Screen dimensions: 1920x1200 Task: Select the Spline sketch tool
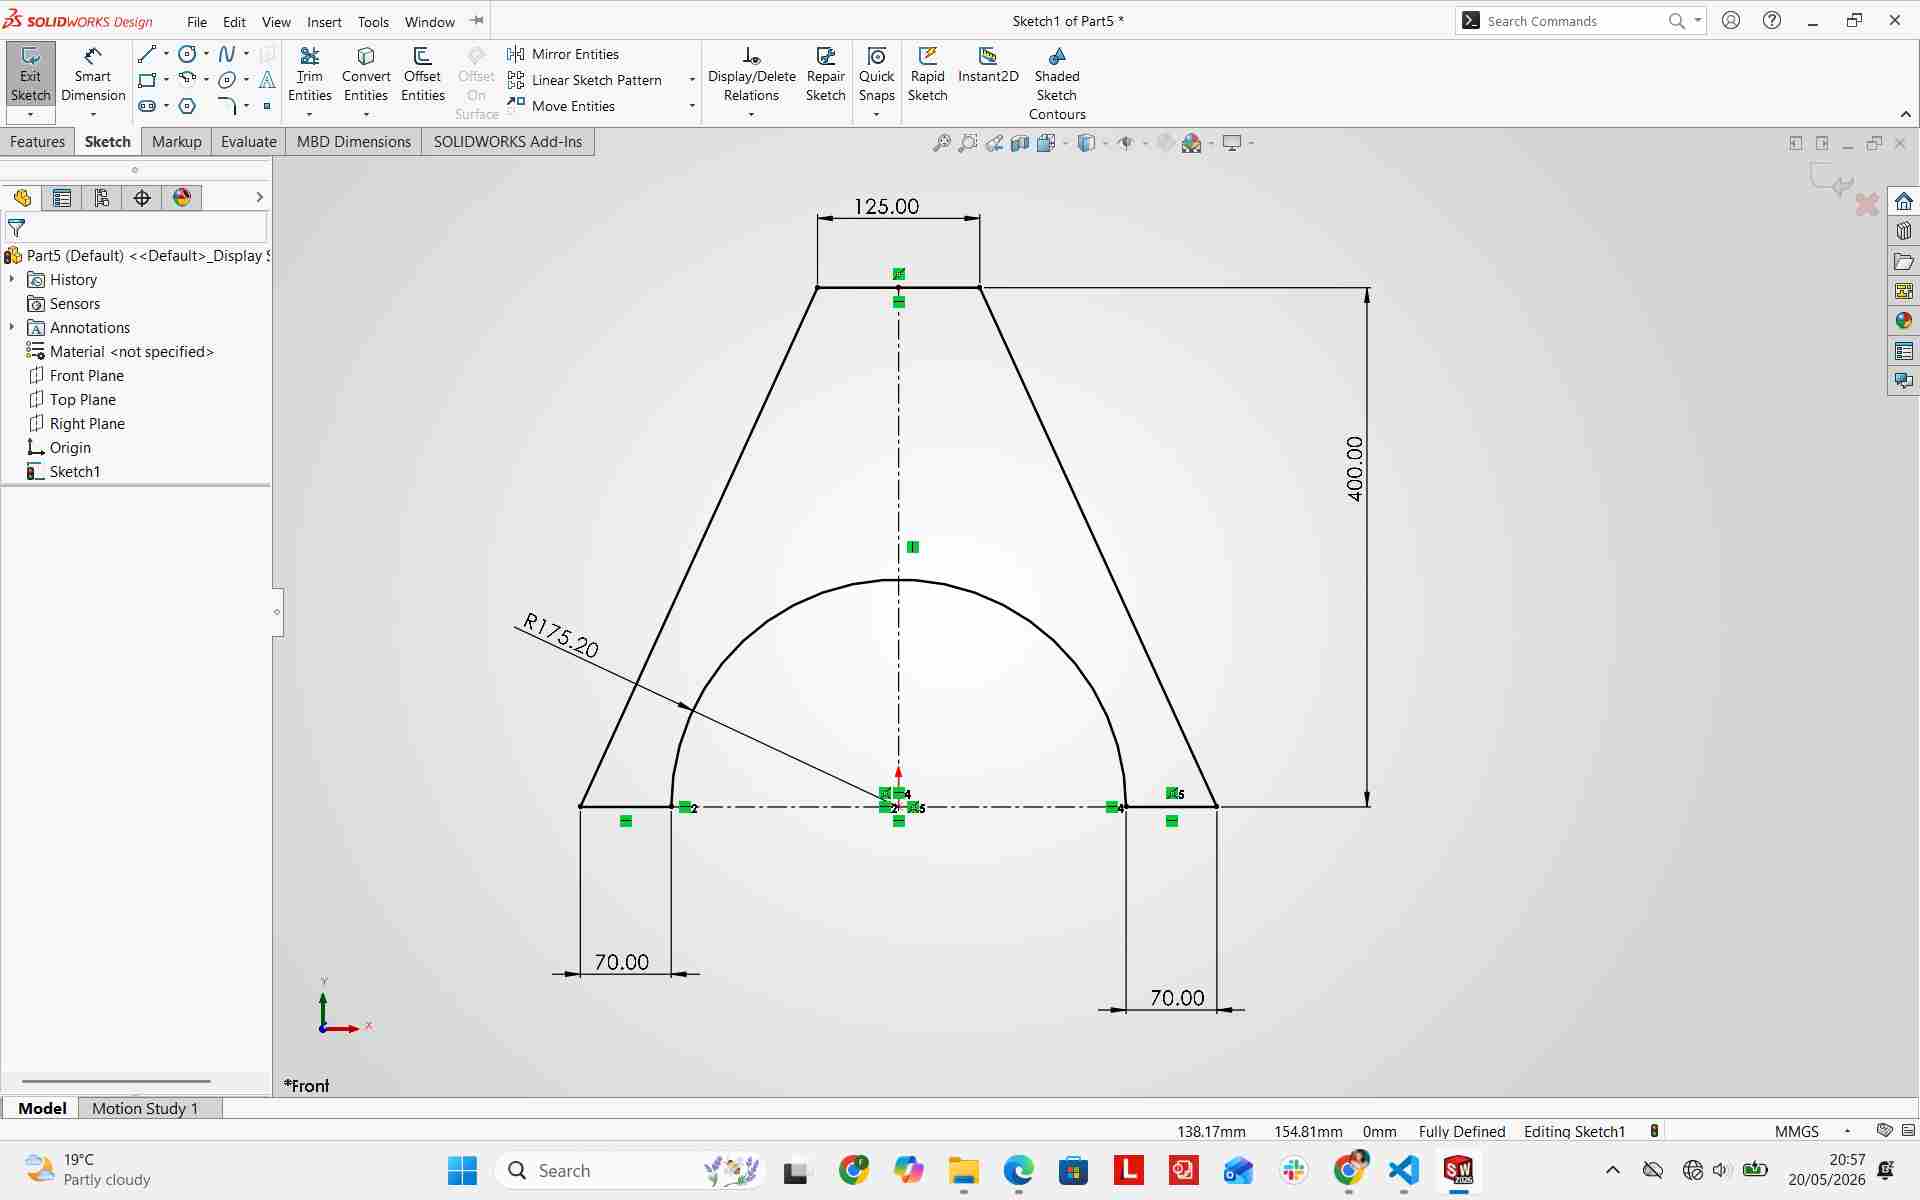[227, 54]
